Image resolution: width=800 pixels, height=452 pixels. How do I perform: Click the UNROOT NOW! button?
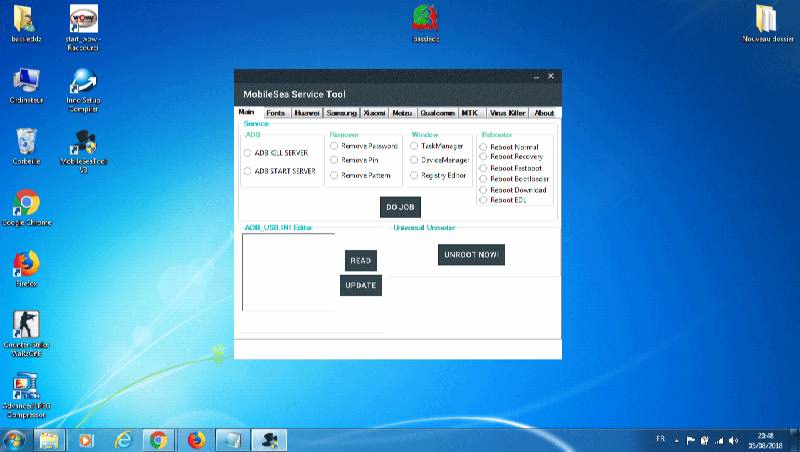click(471, 255)
